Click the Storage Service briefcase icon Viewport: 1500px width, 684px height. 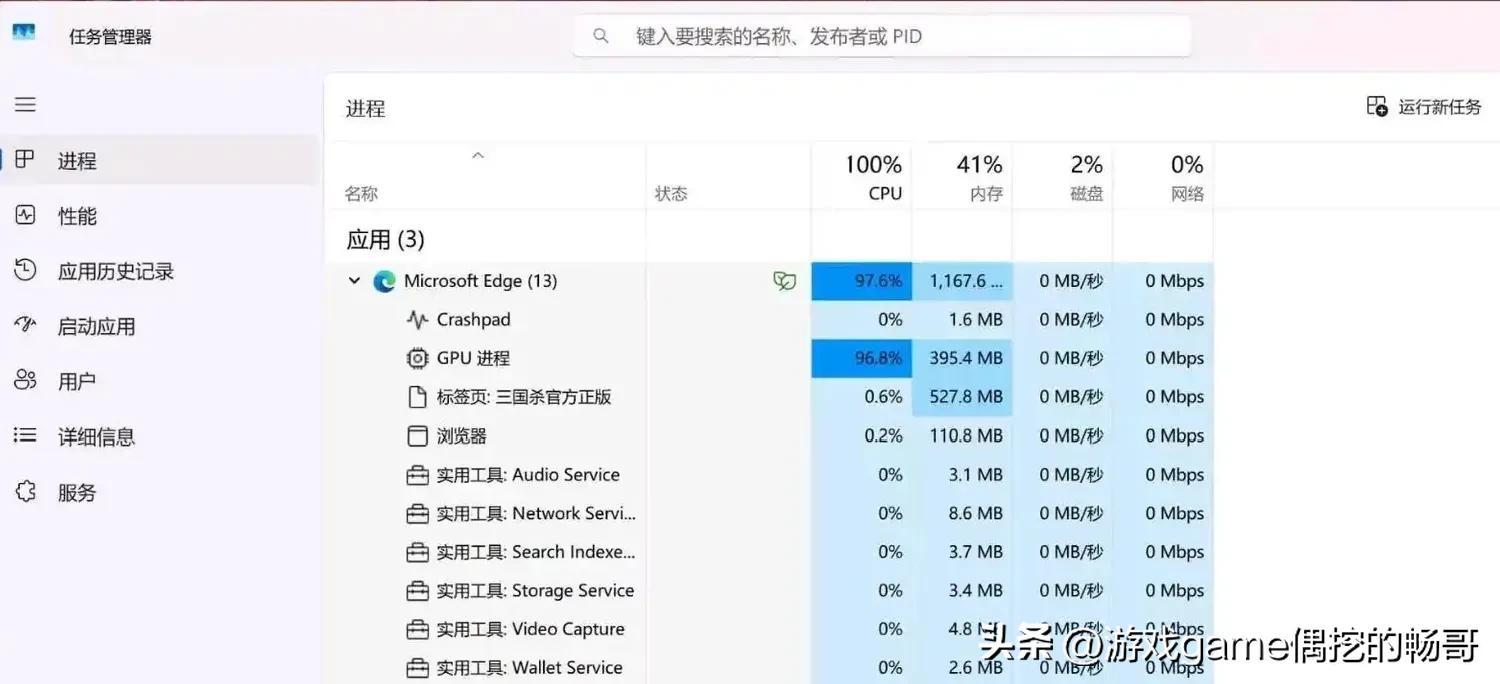click(x=417, y=591)
